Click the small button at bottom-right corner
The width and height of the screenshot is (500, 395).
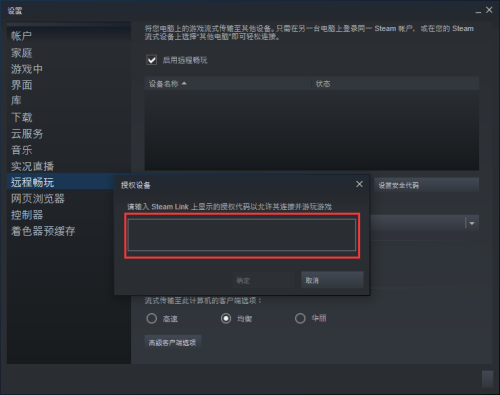pos(487,379)
